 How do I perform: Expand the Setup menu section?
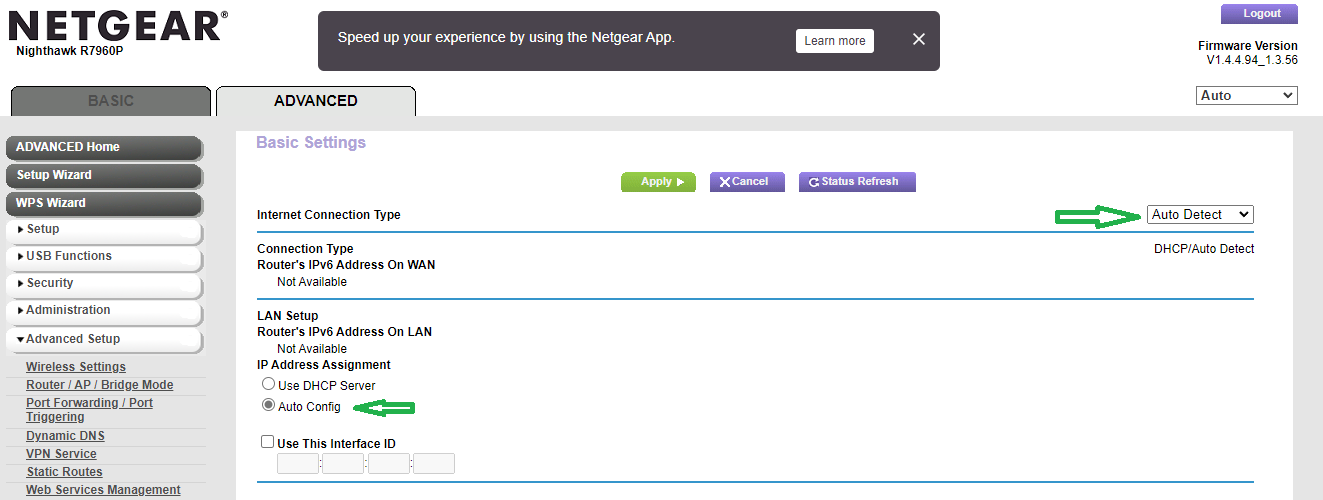click(104, 230)
